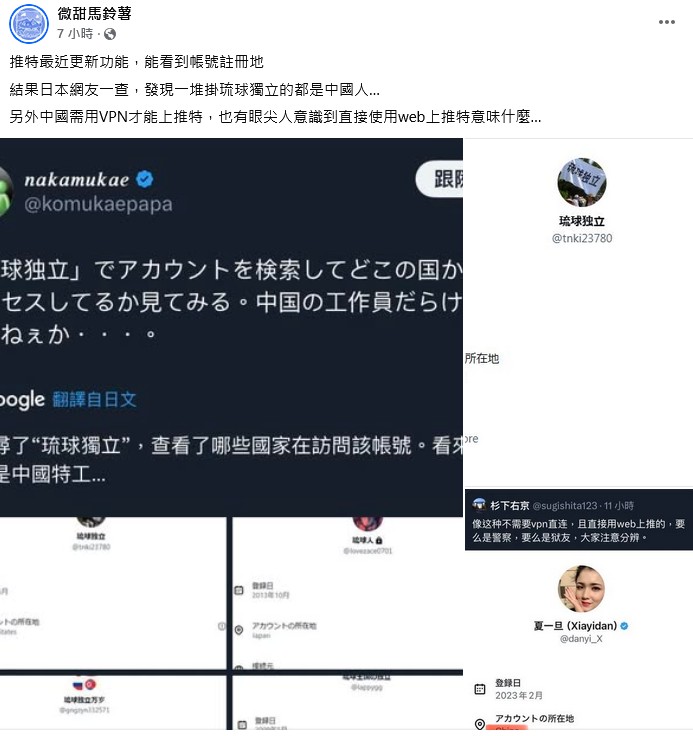
Task: Click the @tnki23780 handle under 琉球独立
Action: point(582,238)
